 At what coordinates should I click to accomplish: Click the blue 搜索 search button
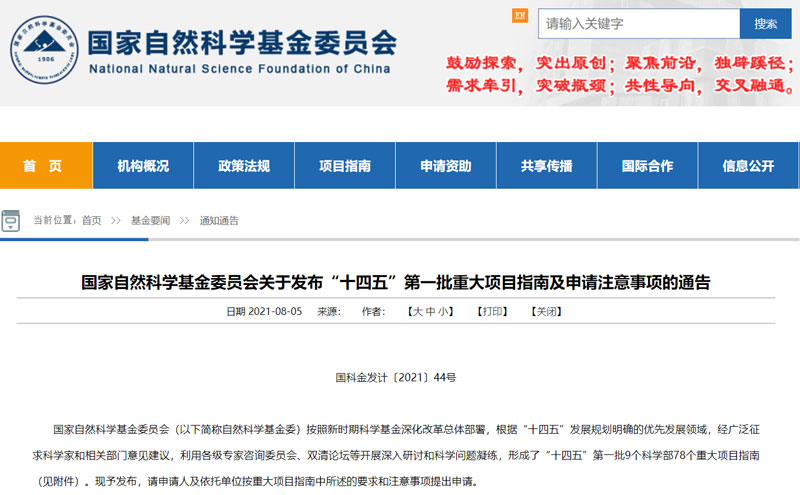[x=766, y=23]
